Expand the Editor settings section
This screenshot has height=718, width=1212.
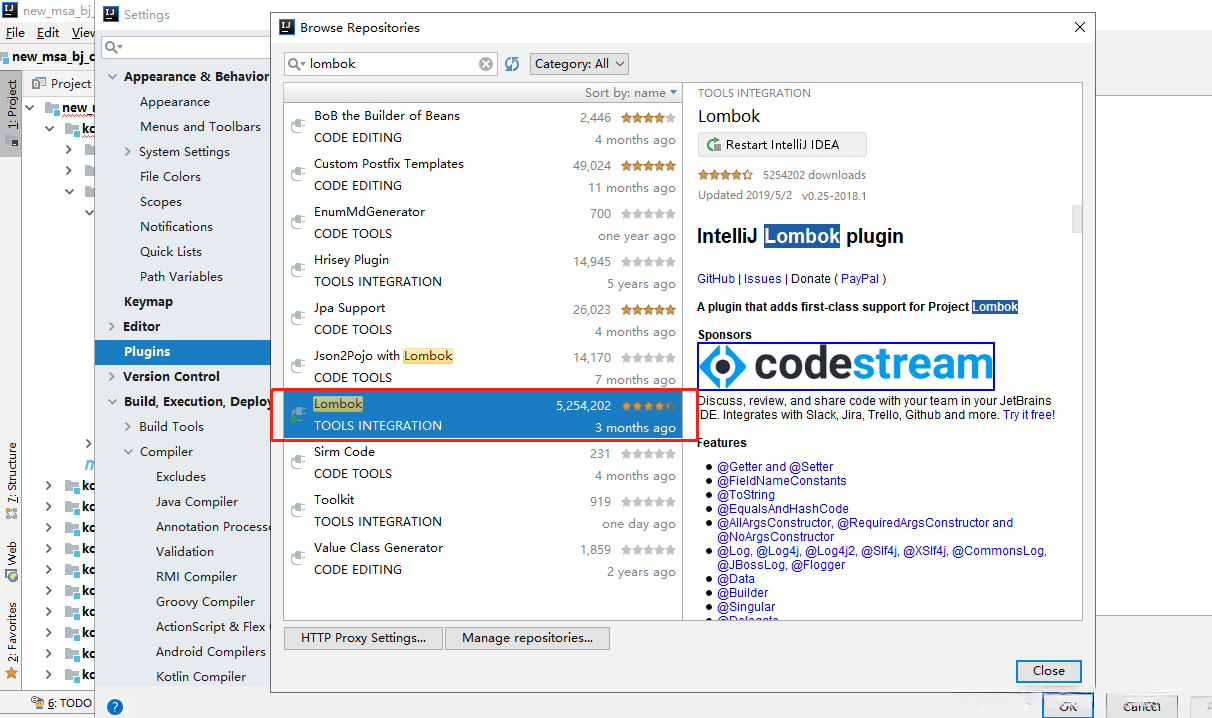tap(111, 327)
